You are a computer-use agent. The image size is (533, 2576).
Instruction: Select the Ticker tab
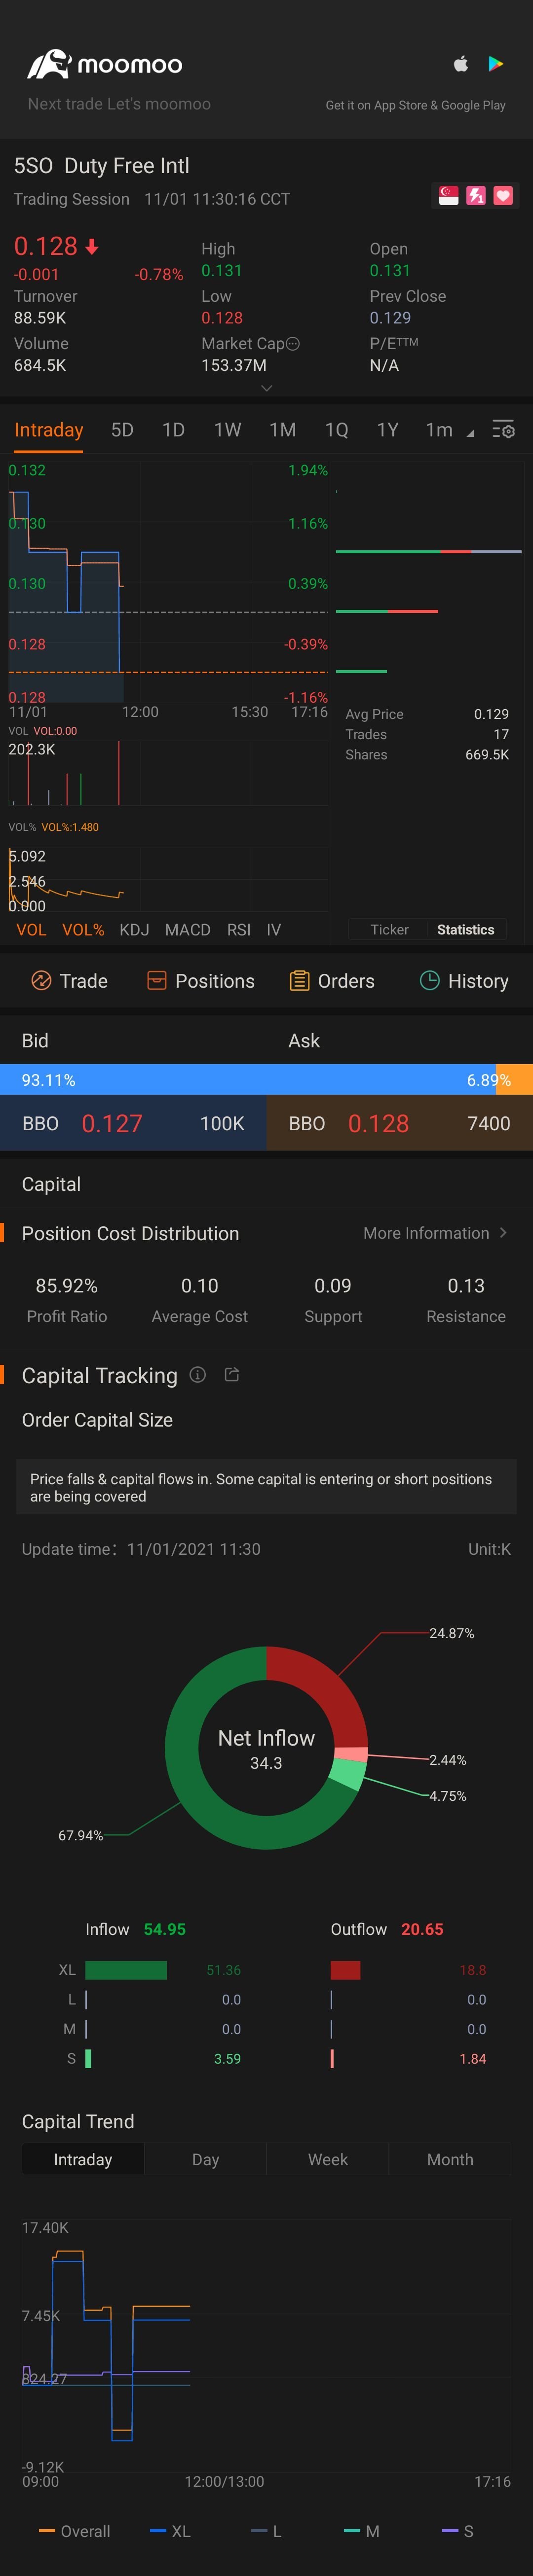coord(389,930)
